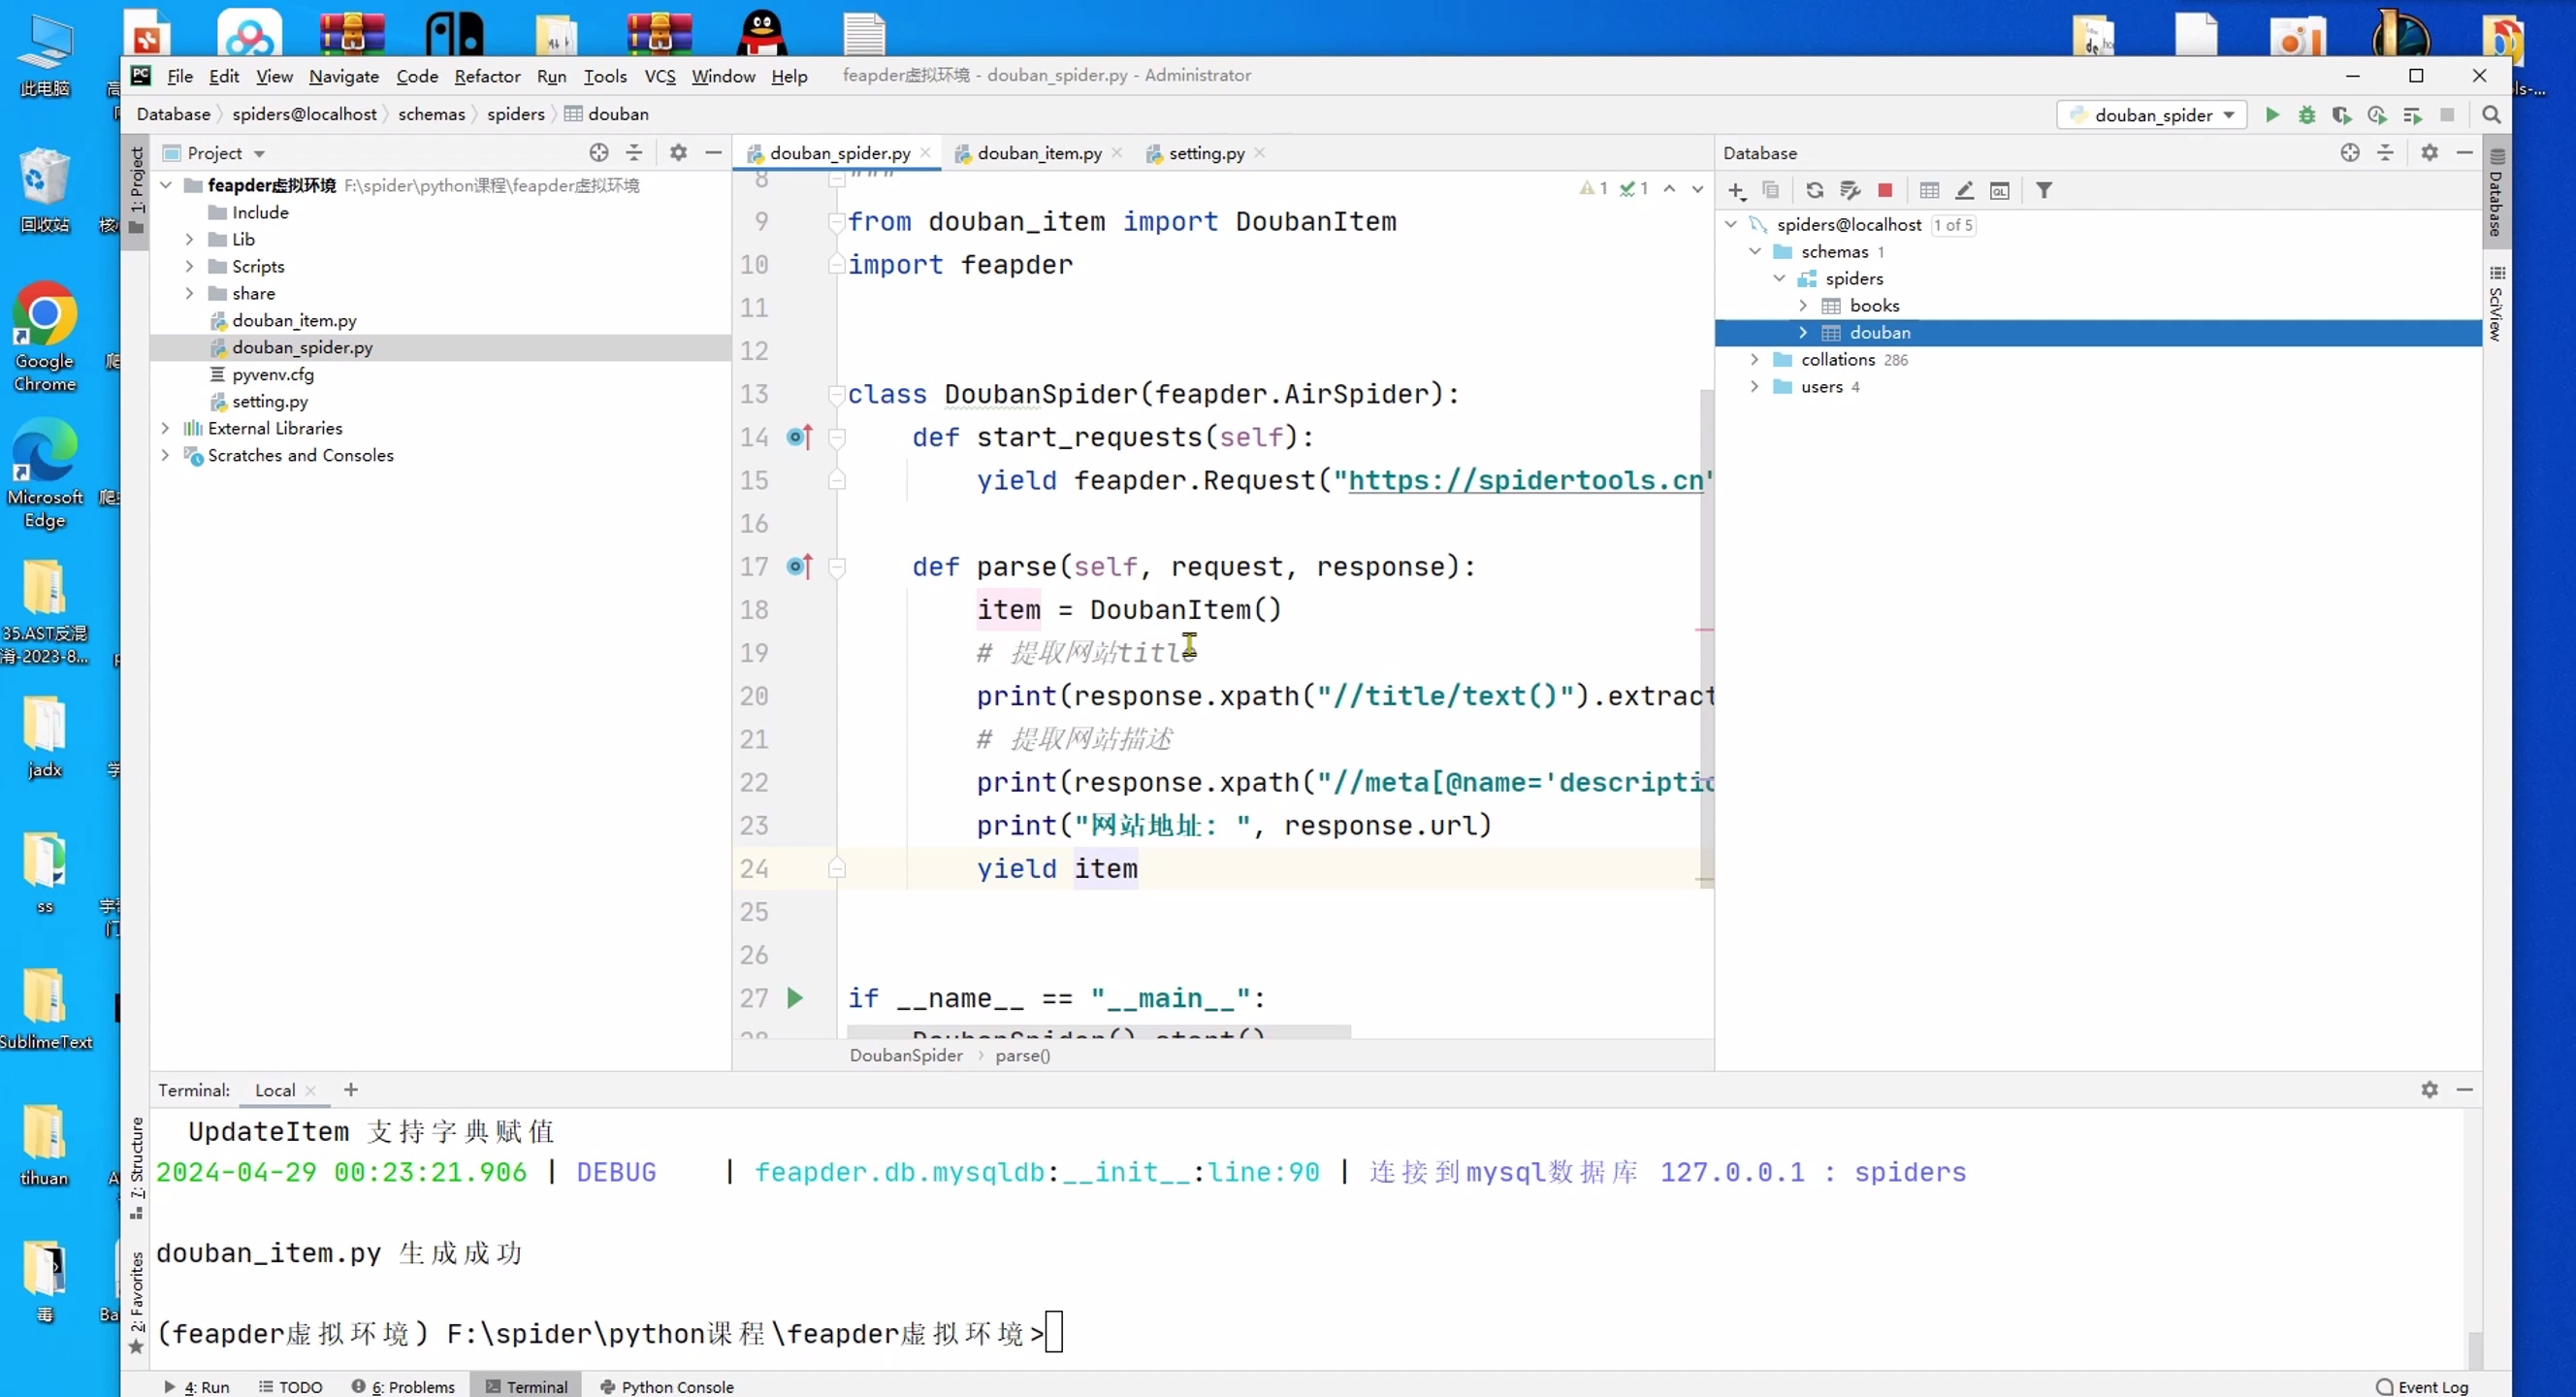Open the Refactor menu

tap(487, 76)
